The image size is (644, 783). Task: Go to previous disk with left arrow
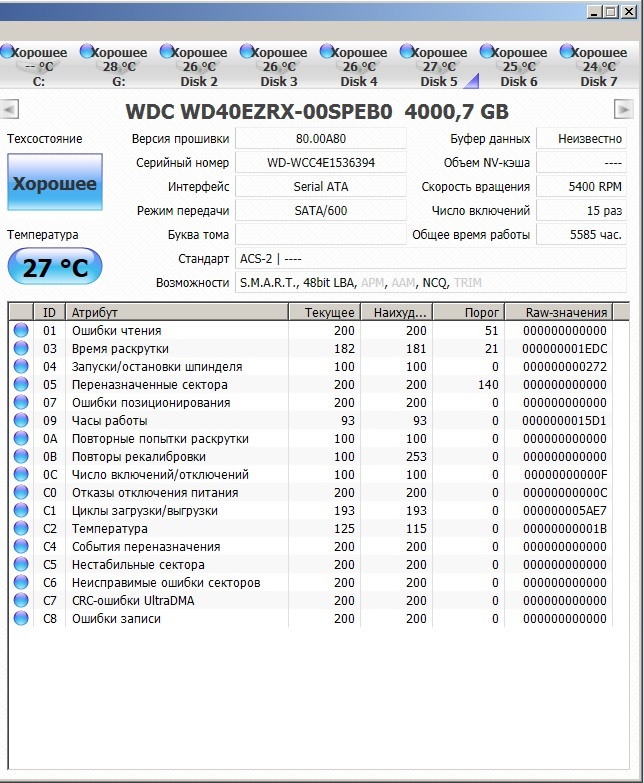point(10,109)
